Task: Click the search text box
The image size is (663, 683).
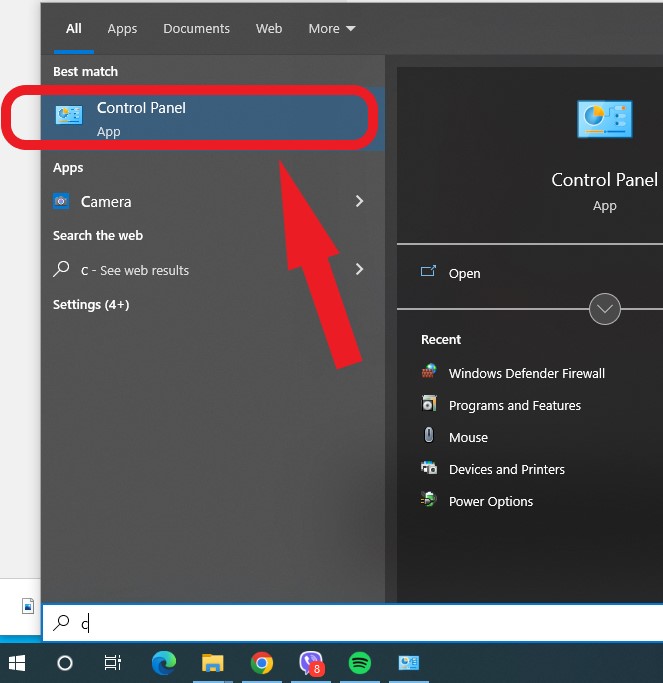Action: [350, 624]
